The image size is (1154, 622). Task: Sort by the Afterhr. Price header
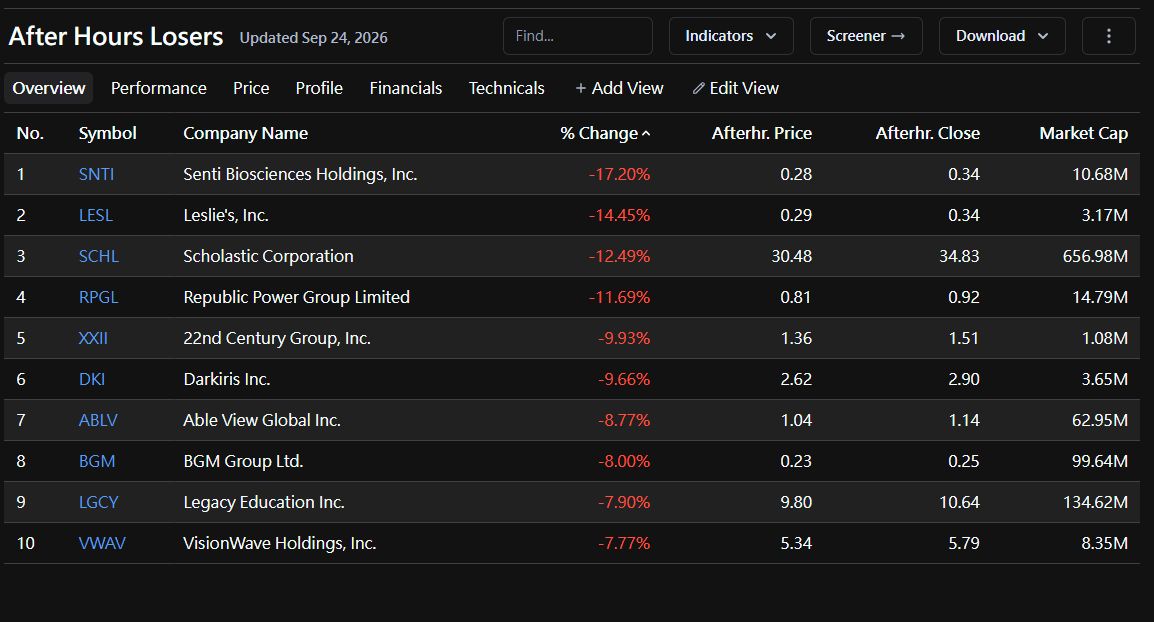coord(761,133)
